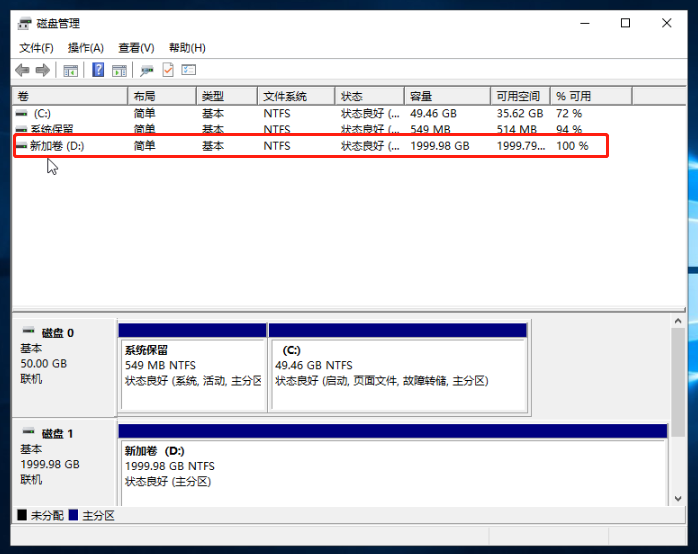Click the drive icon beside (C:) volume row
Viewport: 698px width, 554px height.
[21, 113]
